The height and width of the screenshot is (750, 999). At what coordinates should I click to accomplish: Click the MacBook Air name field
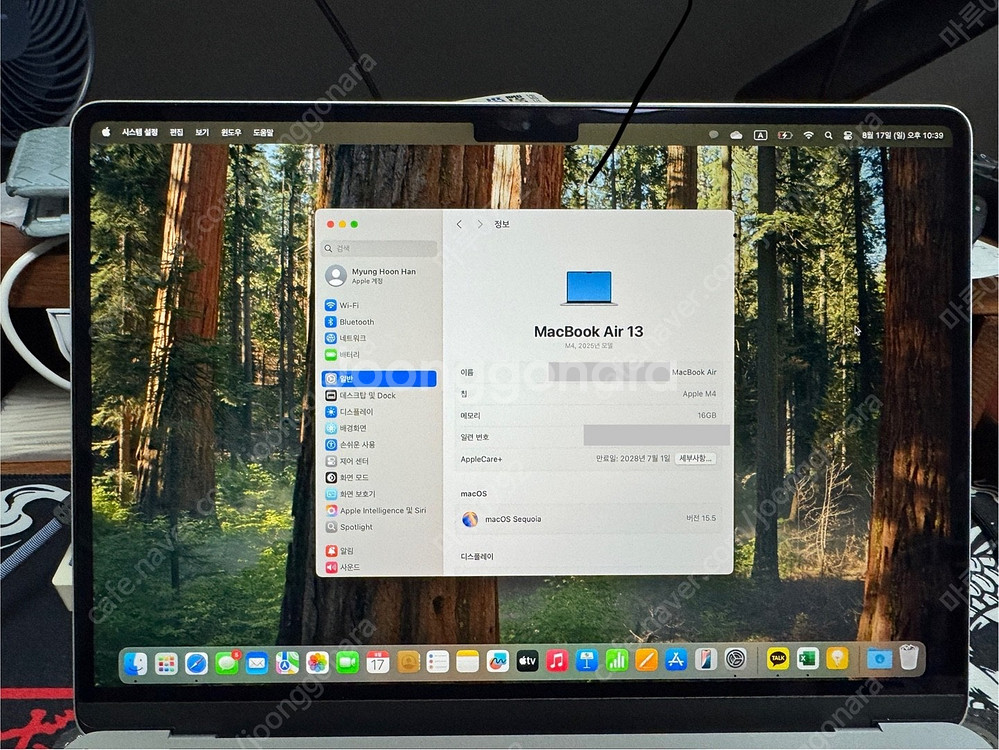click(x=588, y=372)
